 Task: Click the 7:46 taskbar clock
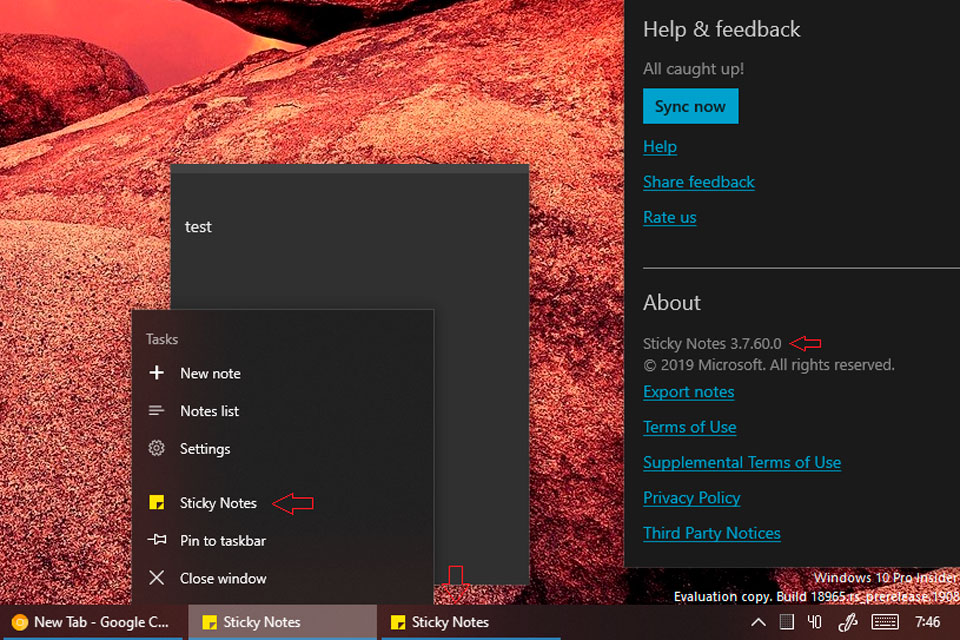click(927, 622)
